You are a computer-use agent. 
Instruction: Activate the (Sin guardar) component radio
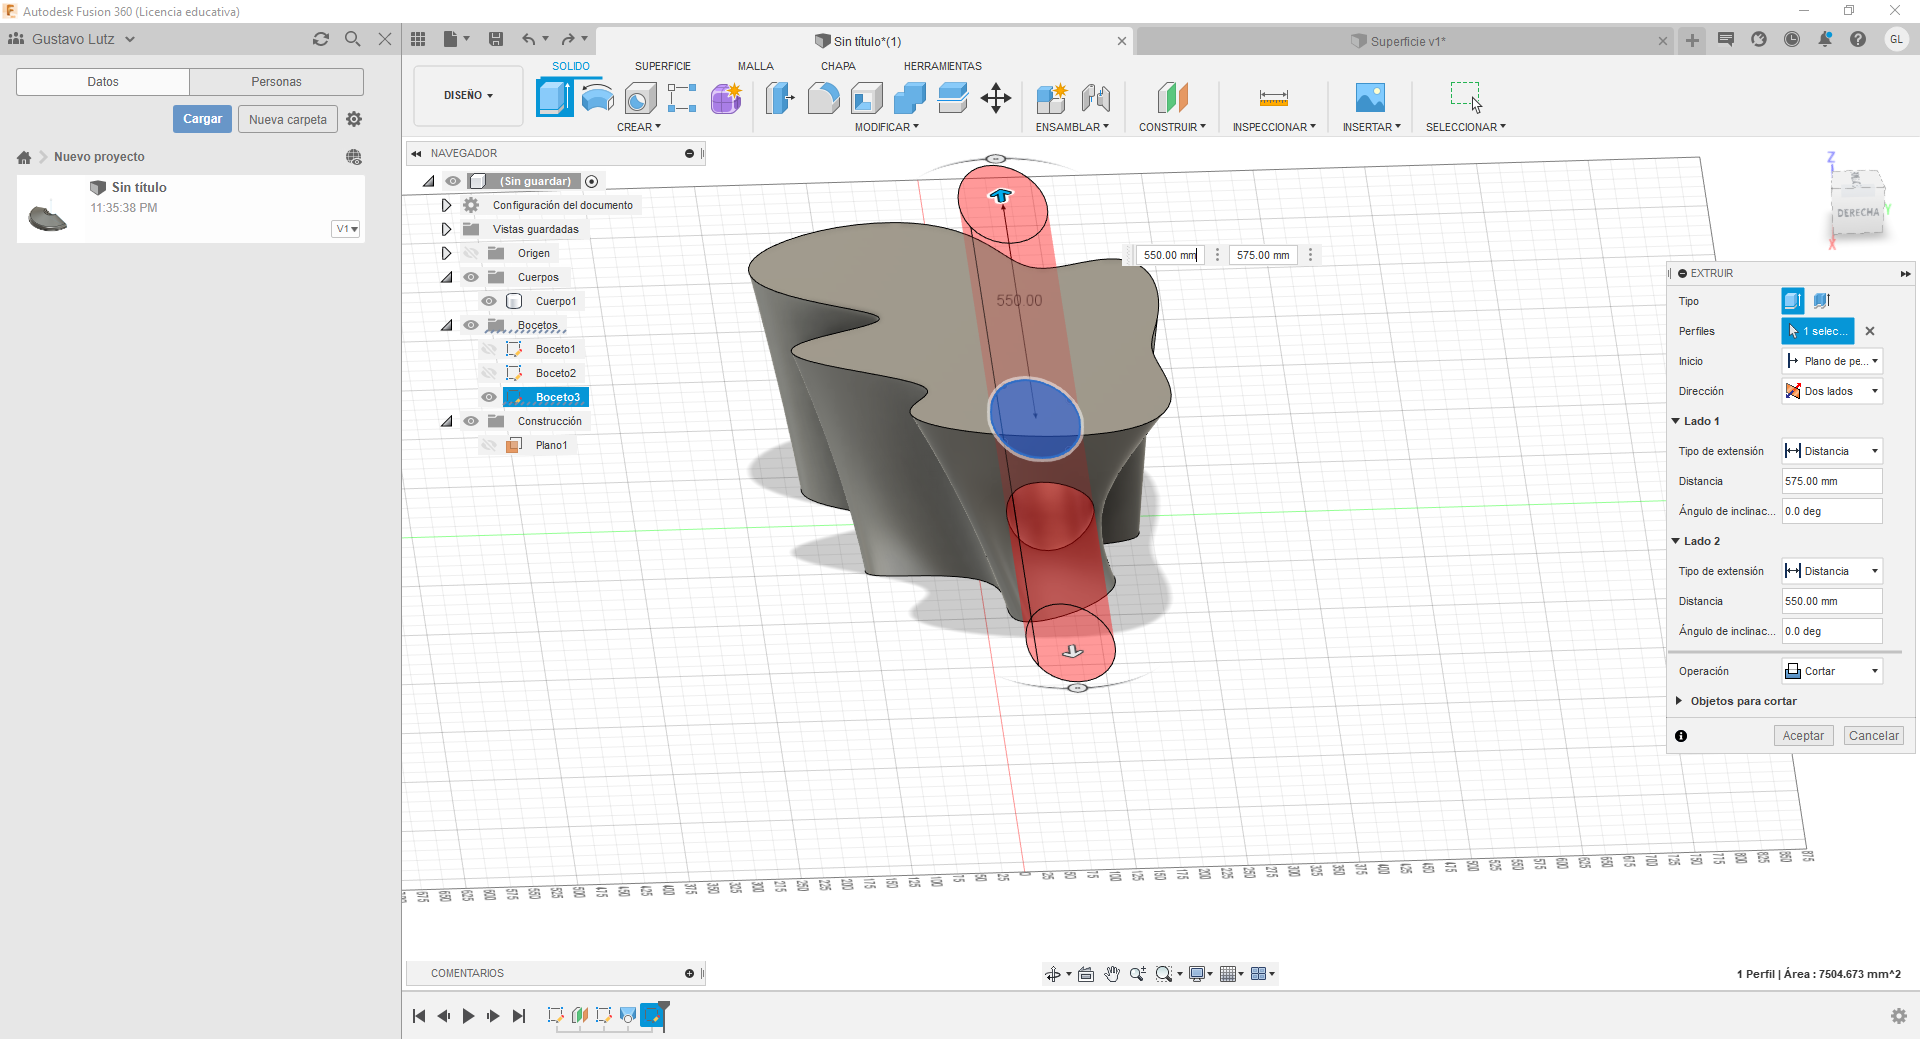(x=592, y=181)
